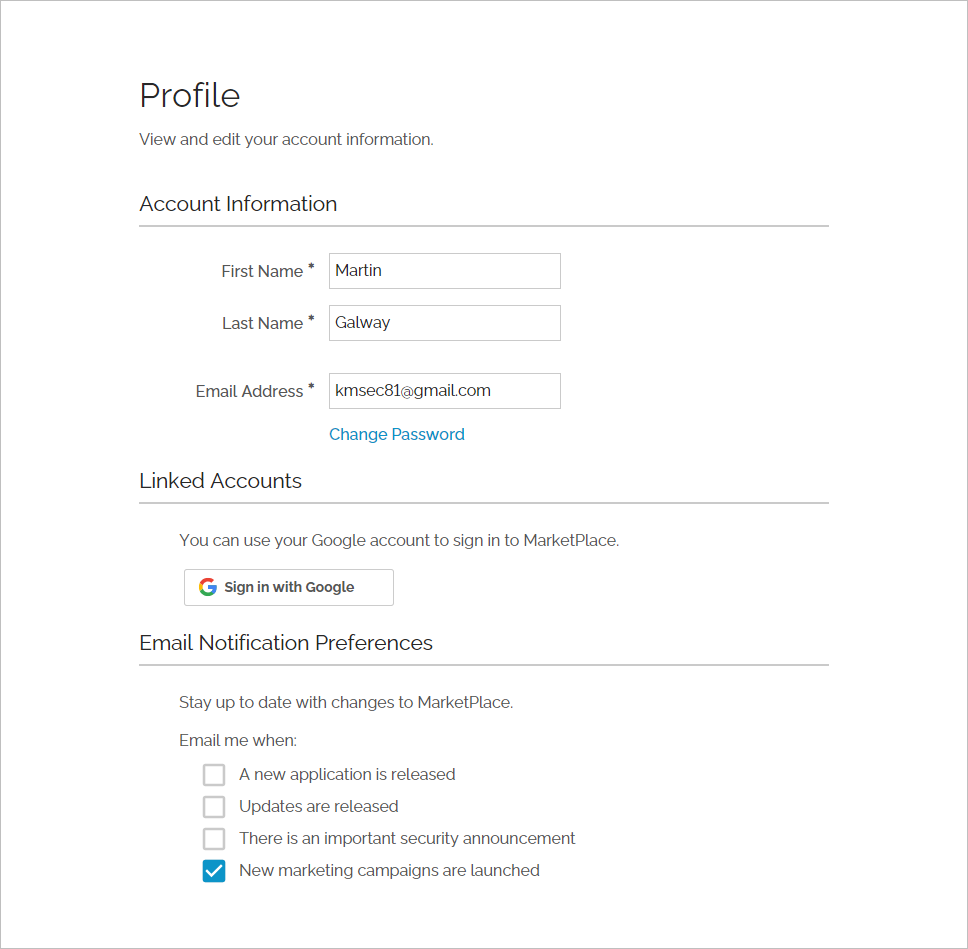968x949 pixels.
Task: Click the Linked Accounts section heading
Action: [220, 480]
